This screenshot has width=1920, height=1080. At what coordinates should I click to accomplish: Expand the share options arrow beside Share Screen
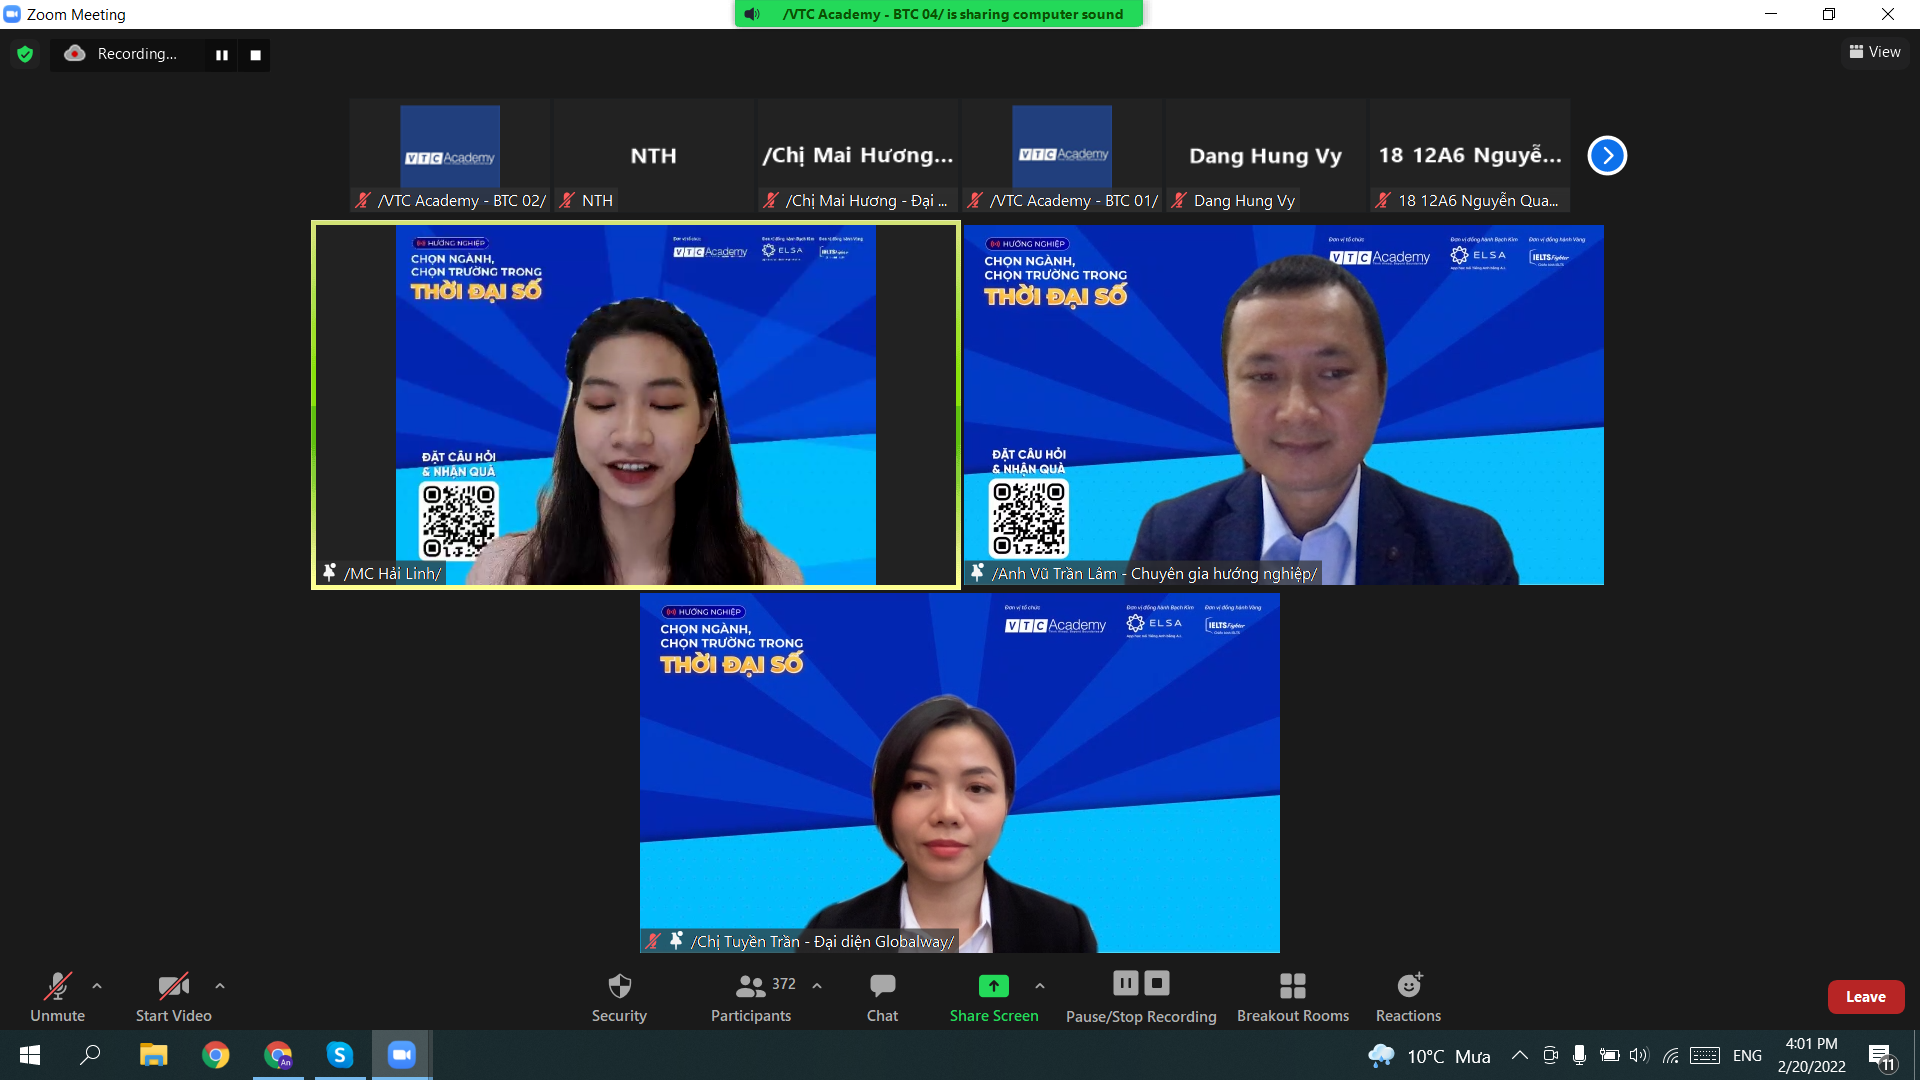pos(1040,986)
